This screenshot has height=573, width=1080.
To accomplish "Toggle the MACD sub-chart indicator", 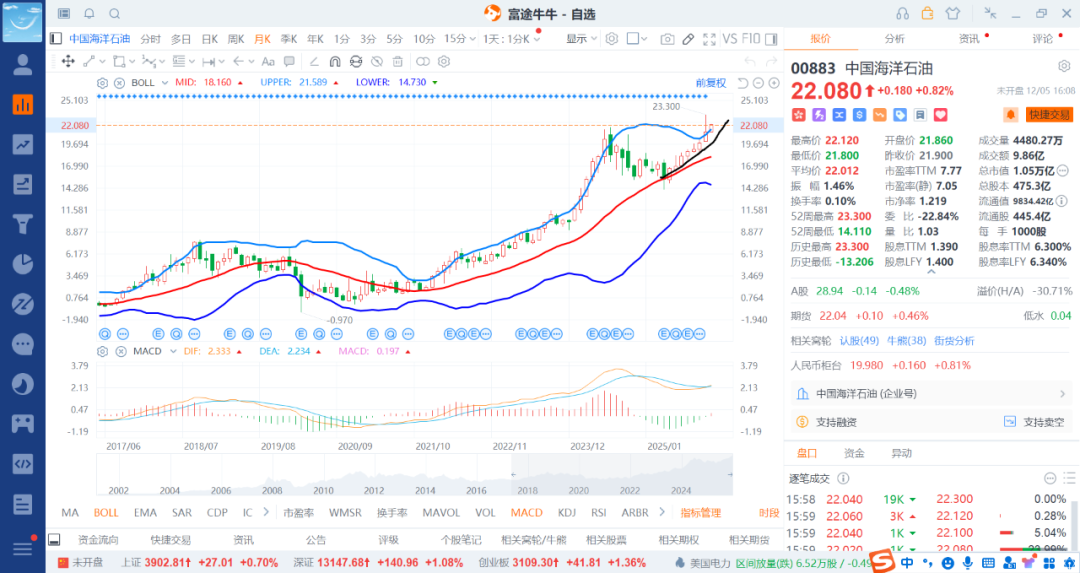I will (x=527, y=513).
